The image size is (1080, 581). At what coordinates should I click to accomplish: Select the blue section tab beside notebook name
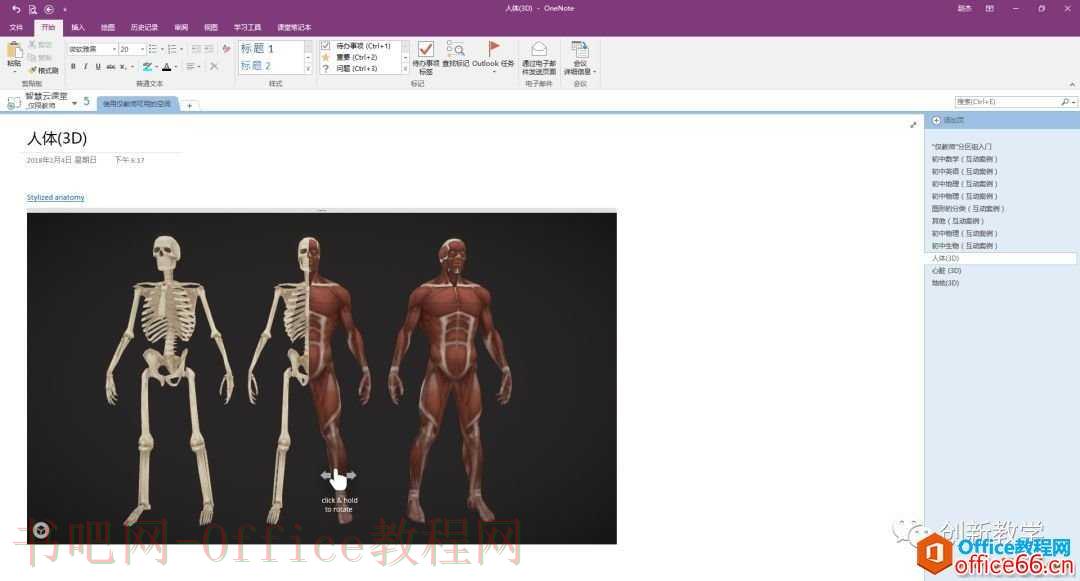pyautogui.click(x=137, y=104)
